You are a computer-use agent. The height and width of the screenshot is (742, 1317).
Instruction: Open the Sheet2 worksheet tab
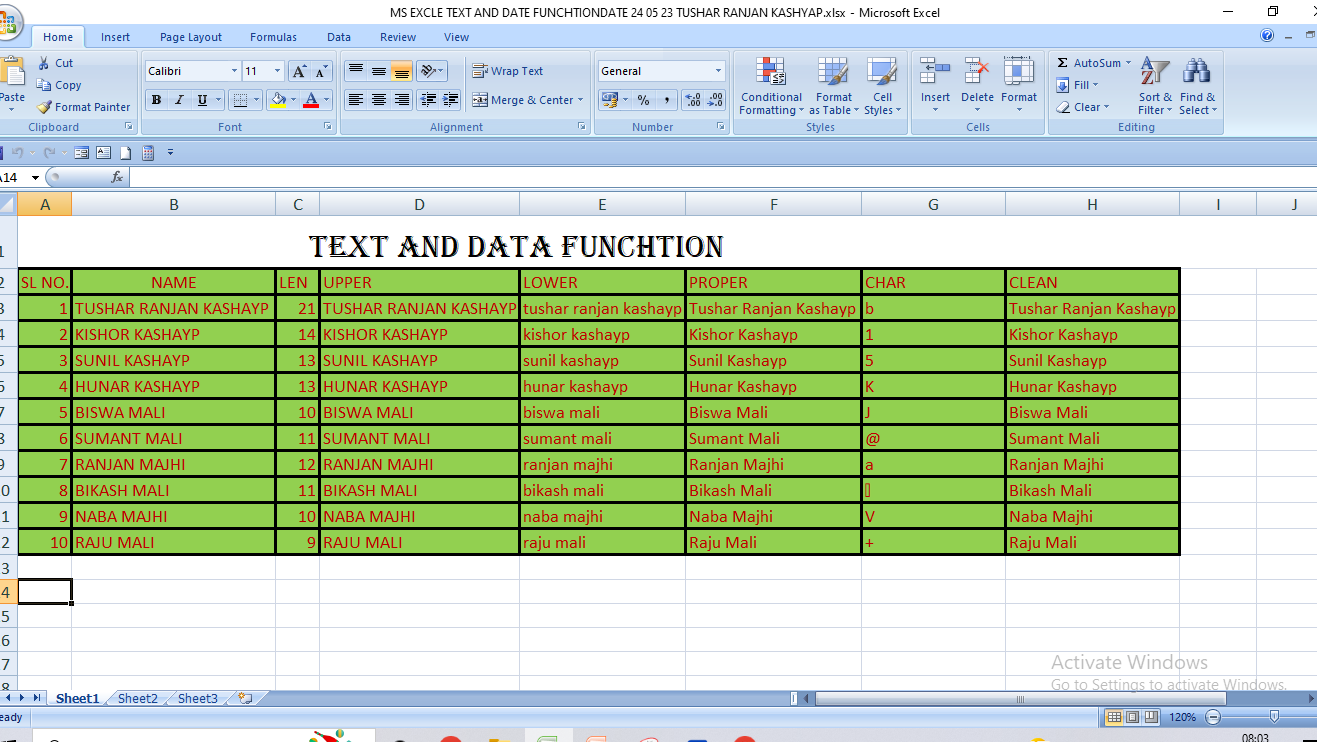[x=138, y=698]
